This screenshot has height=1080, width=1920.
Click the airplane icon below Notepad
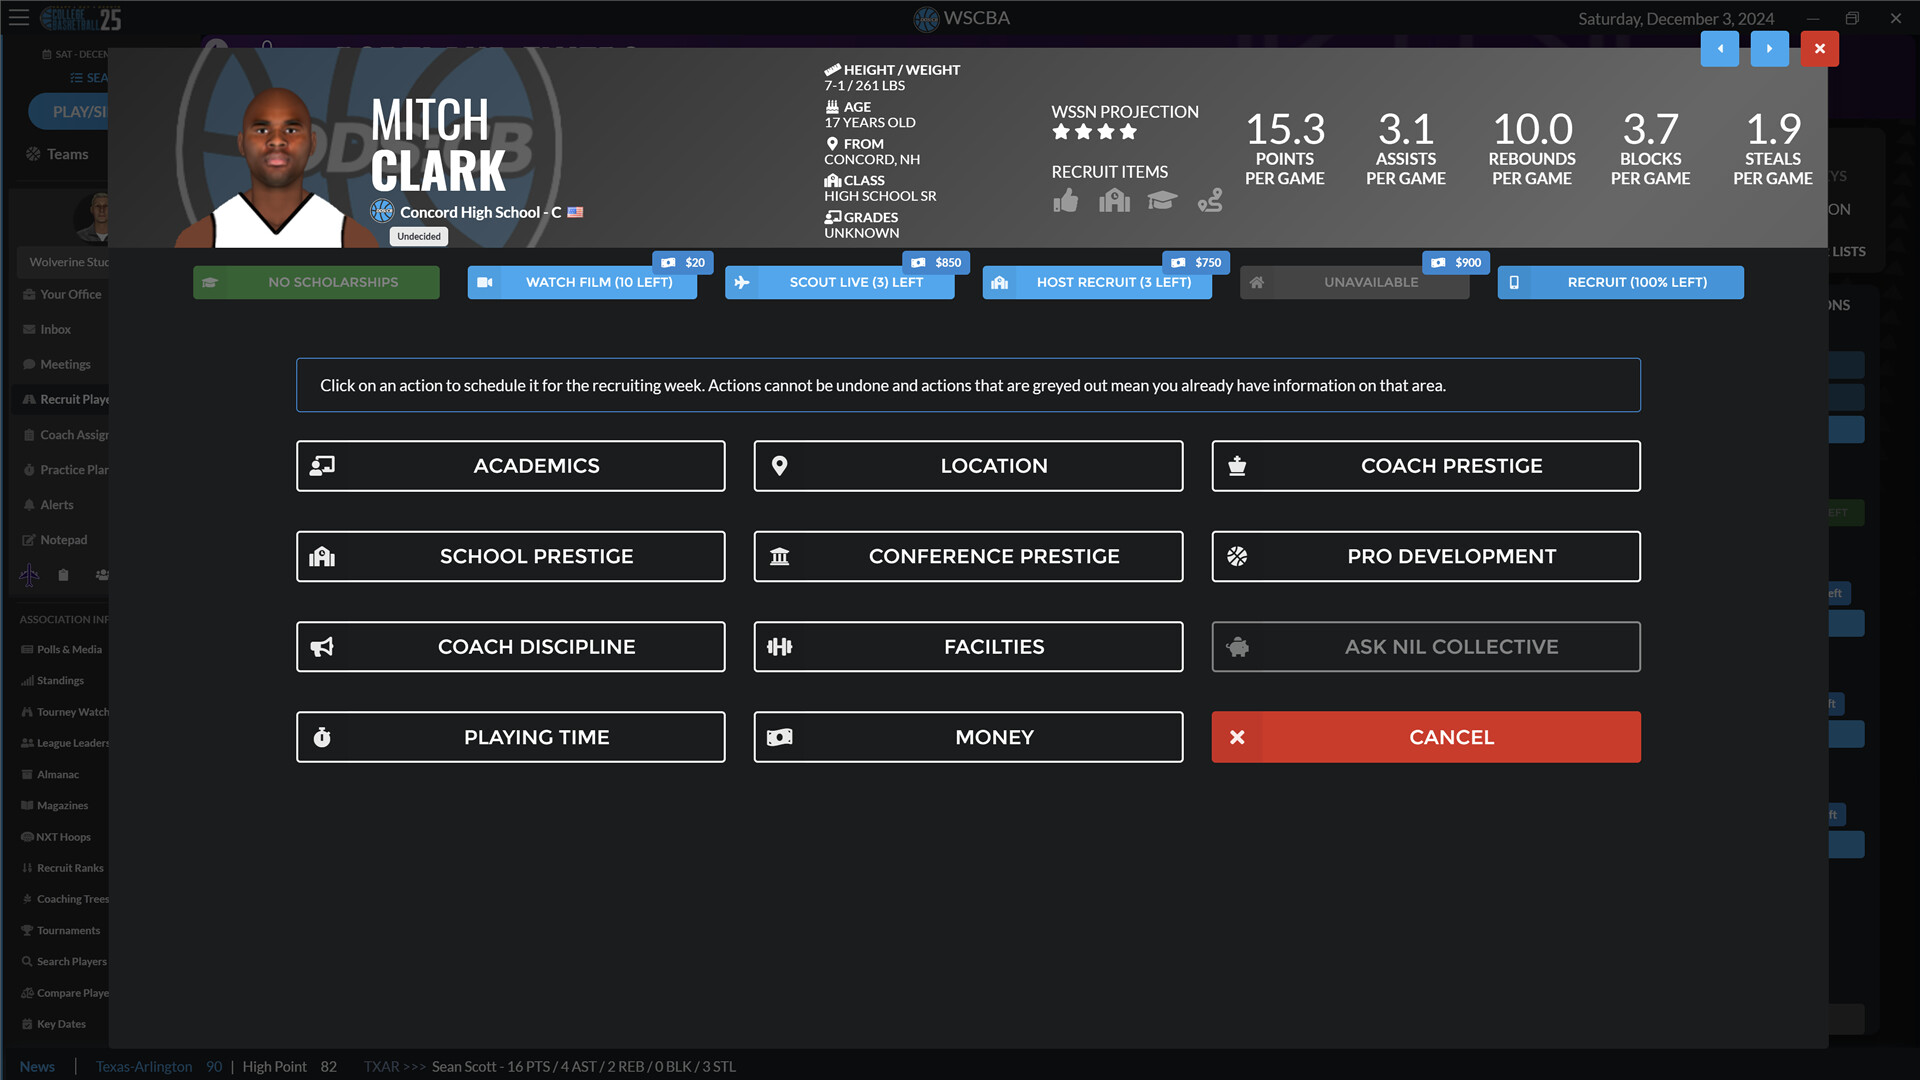(x=29, y=575)
